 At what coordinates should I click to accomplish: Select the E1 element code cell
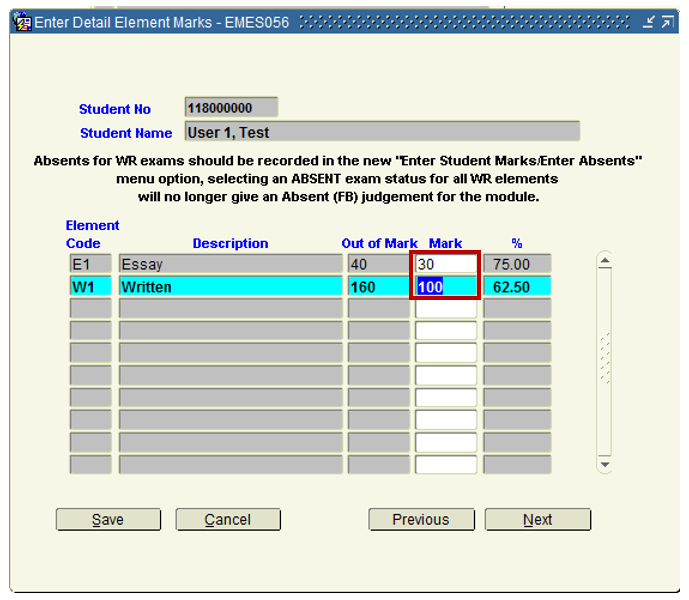pyautogui.click(x=90, y=265)
